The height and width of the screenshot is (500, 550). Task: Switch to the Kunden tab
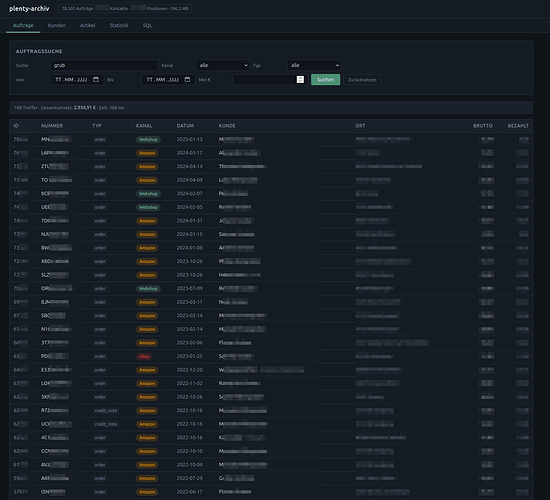click(x=57, y=25)
